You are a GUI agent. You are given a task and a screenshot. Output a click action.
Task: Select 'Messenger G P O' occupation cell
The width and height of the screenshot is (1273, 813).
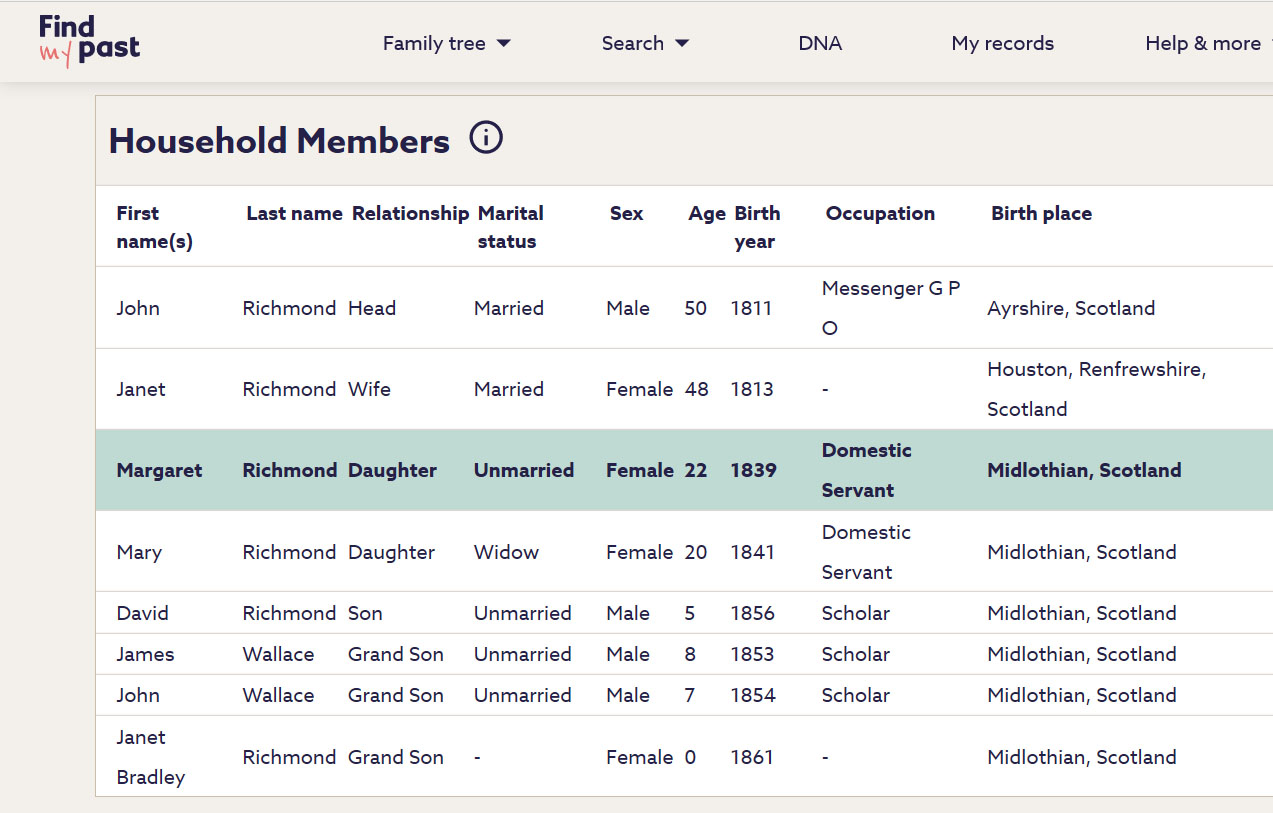[x=891, y=308]
